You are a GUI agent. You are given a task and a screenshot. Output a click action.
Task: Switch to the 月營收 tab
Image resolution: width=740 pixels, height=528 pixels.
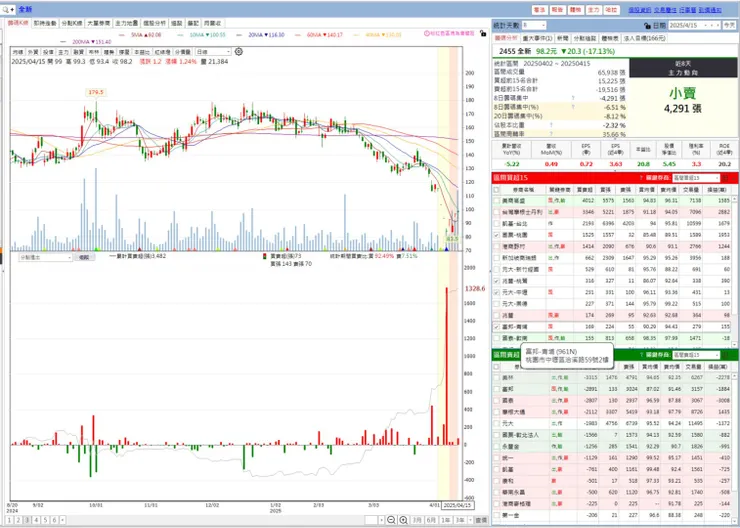(x=214, y=23)
